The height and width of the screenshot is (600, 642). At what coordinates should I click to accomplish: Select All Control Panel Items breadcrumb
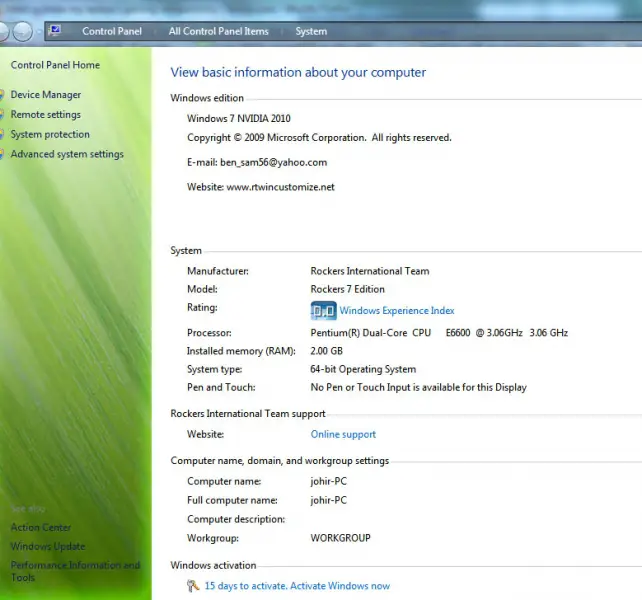219,31
